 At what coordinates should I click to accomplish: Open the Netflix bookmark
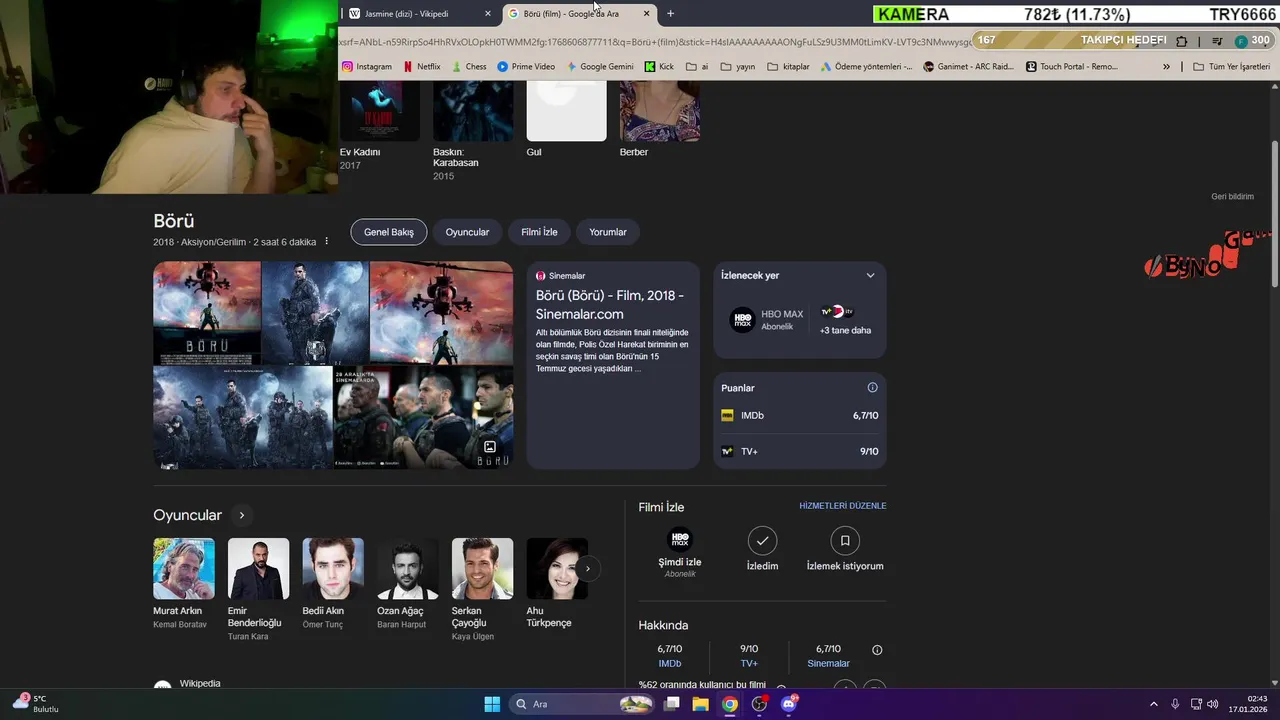click(x=421, y=67)
